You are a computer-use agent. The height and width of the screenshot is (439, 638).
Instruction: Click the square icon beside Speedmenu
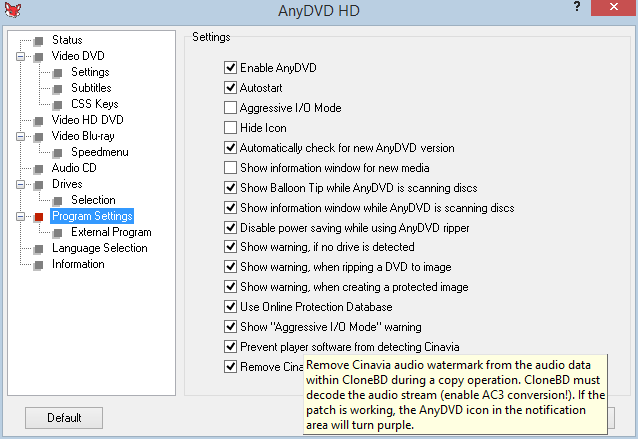[x=58, y=153]
